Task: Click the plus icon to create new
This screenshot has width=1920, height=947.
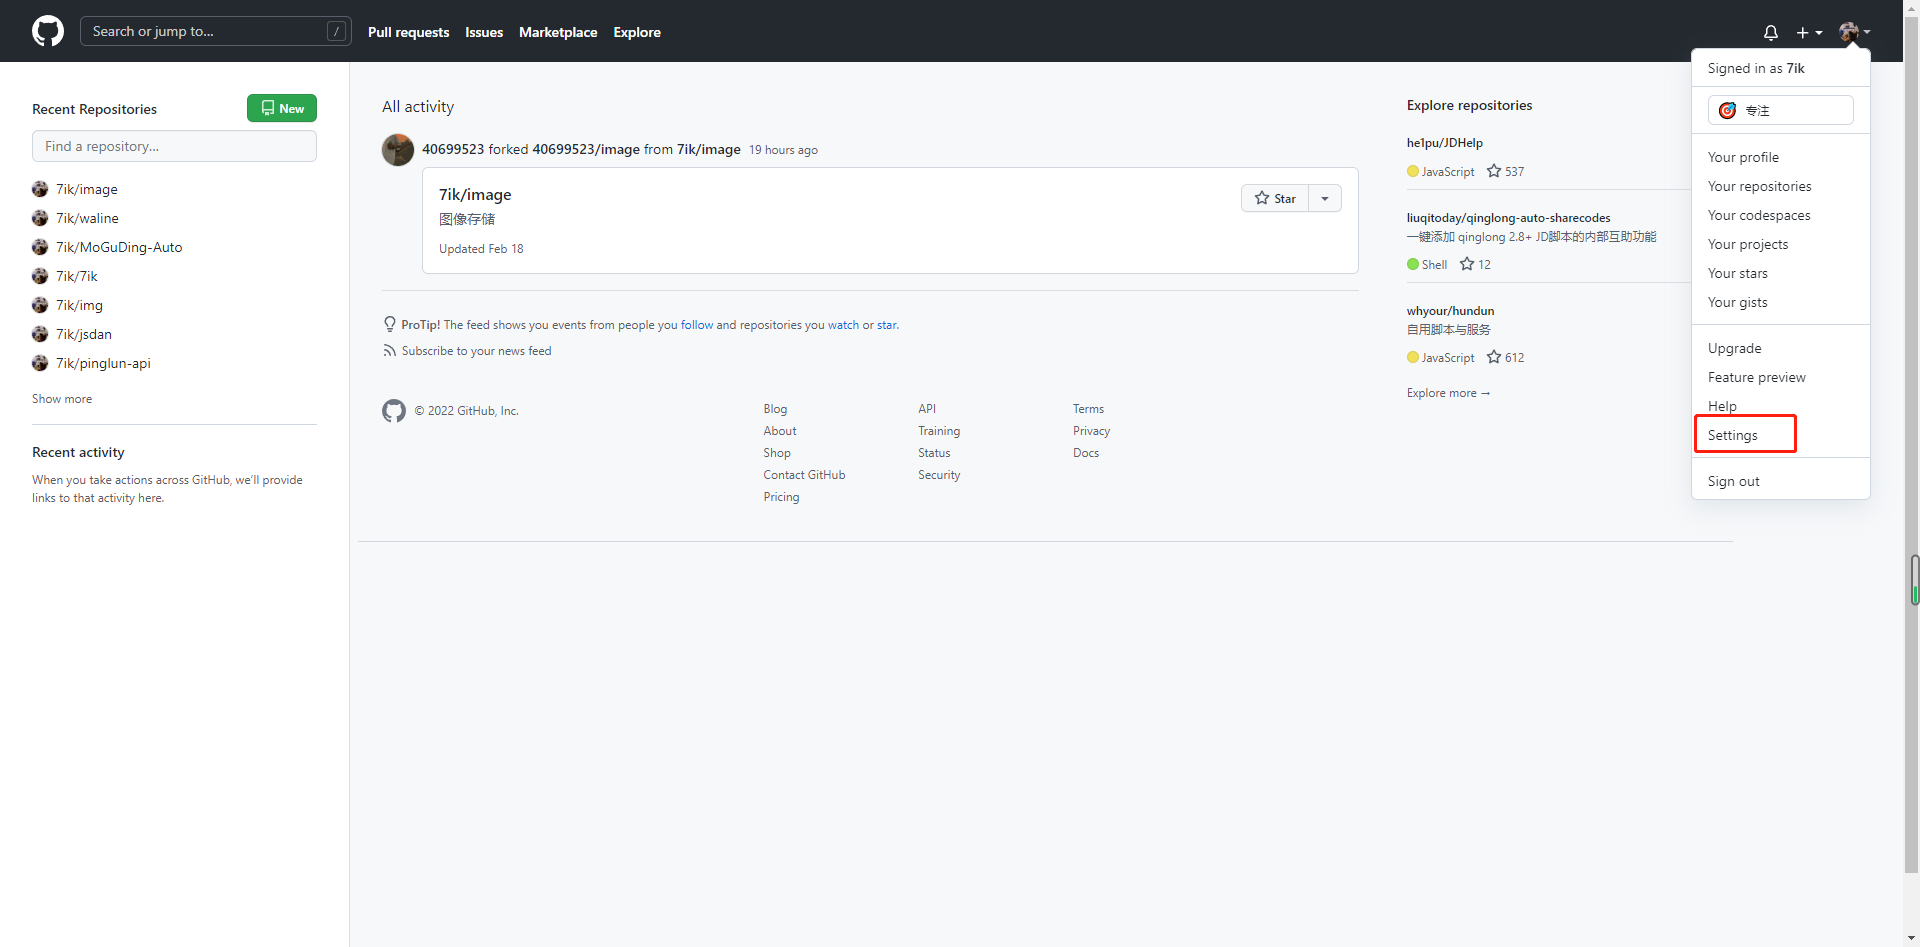Action: (x=1803, y=32)
